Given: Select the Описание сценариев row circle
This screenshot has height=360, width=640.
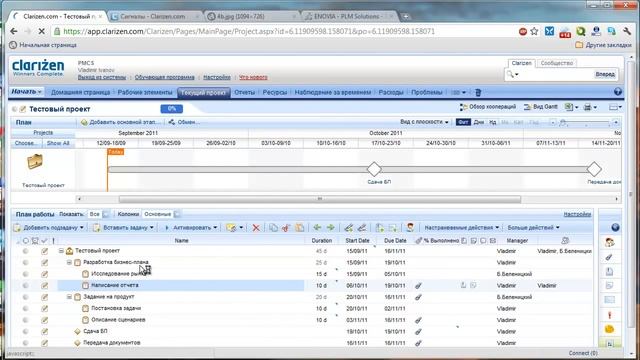Looking at the screenshot, I should (26, 320).
